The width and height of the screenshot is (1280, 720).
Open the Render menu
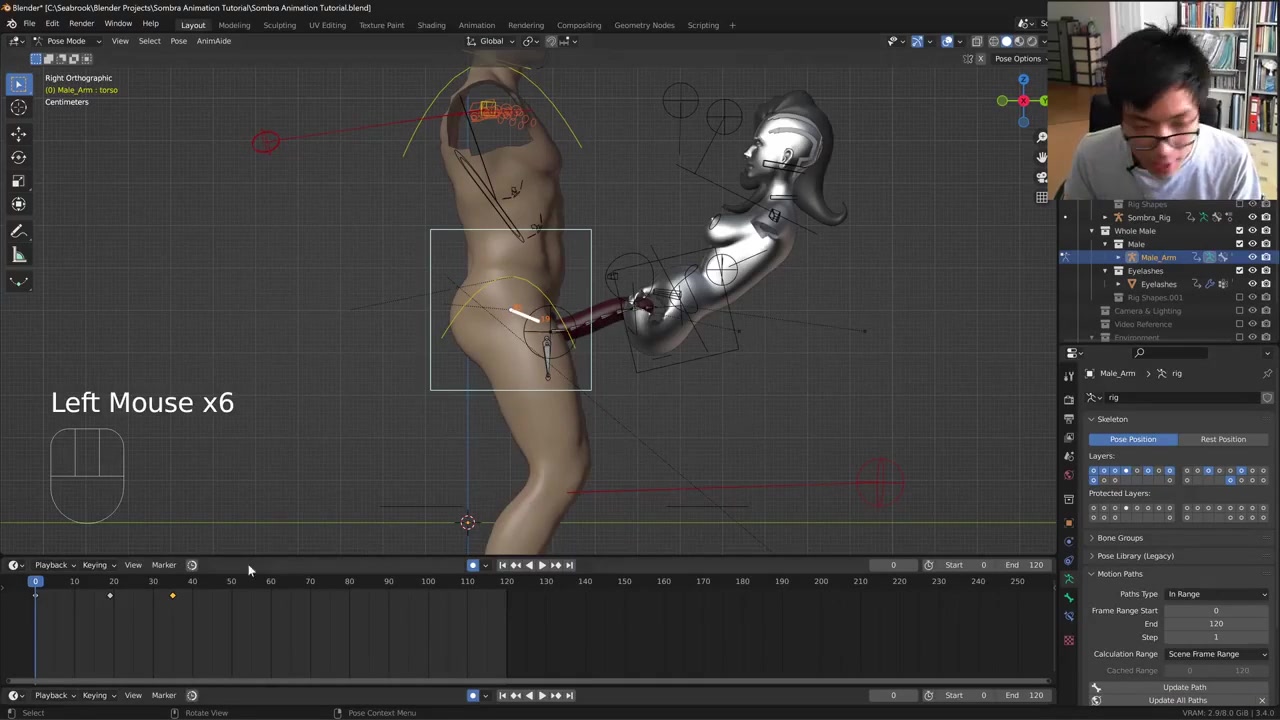coord(81,24)
